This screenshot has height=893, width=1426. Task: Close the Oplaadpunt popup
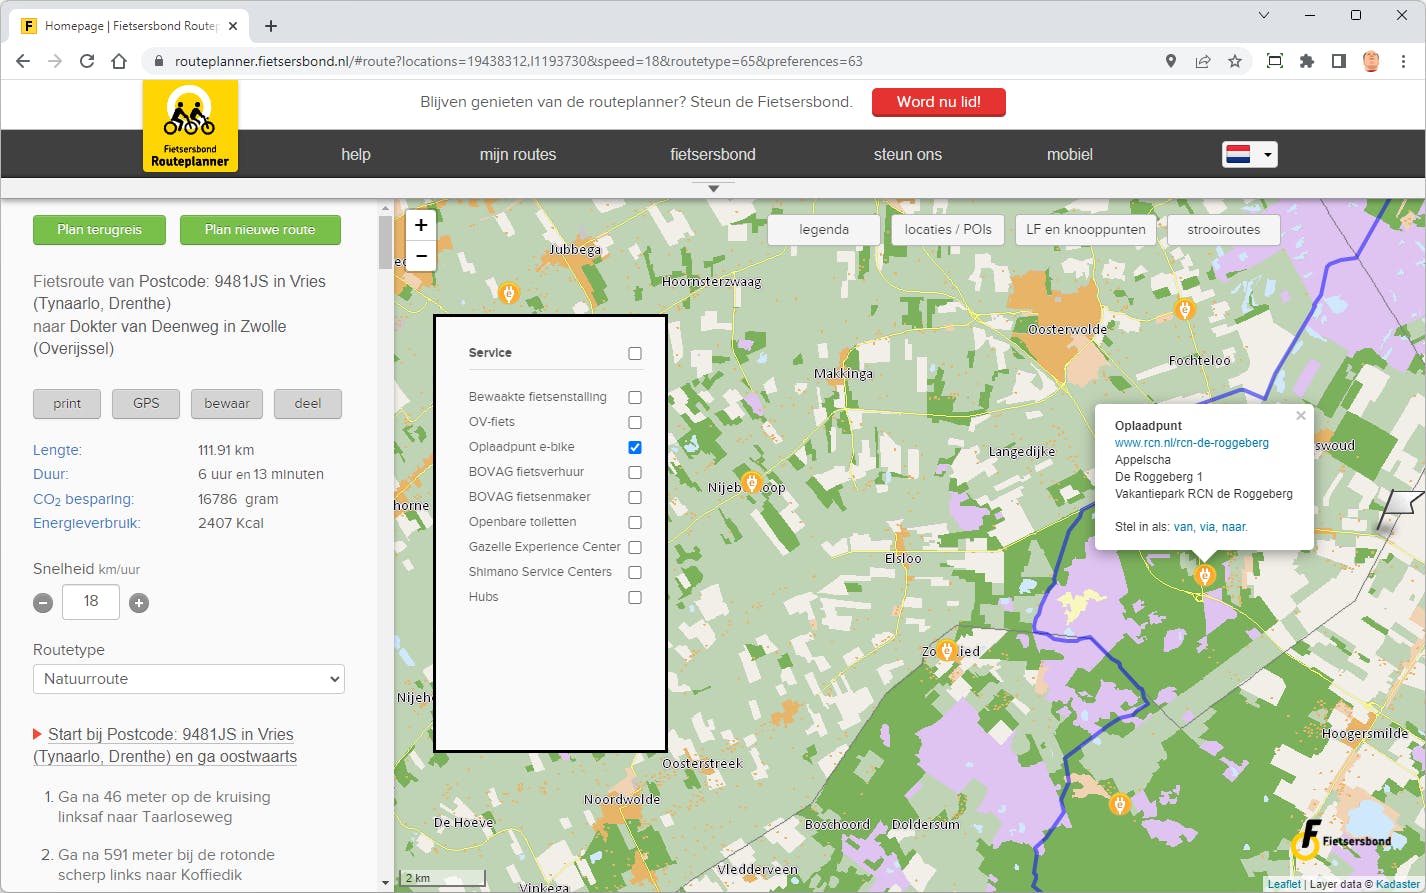(1300, 416)
